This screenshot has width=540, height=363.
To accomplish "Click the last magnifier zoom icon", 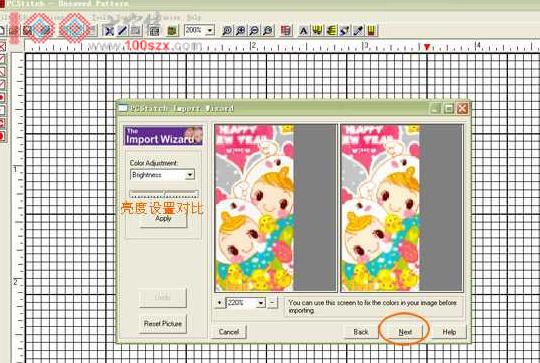I will point(268,31).
